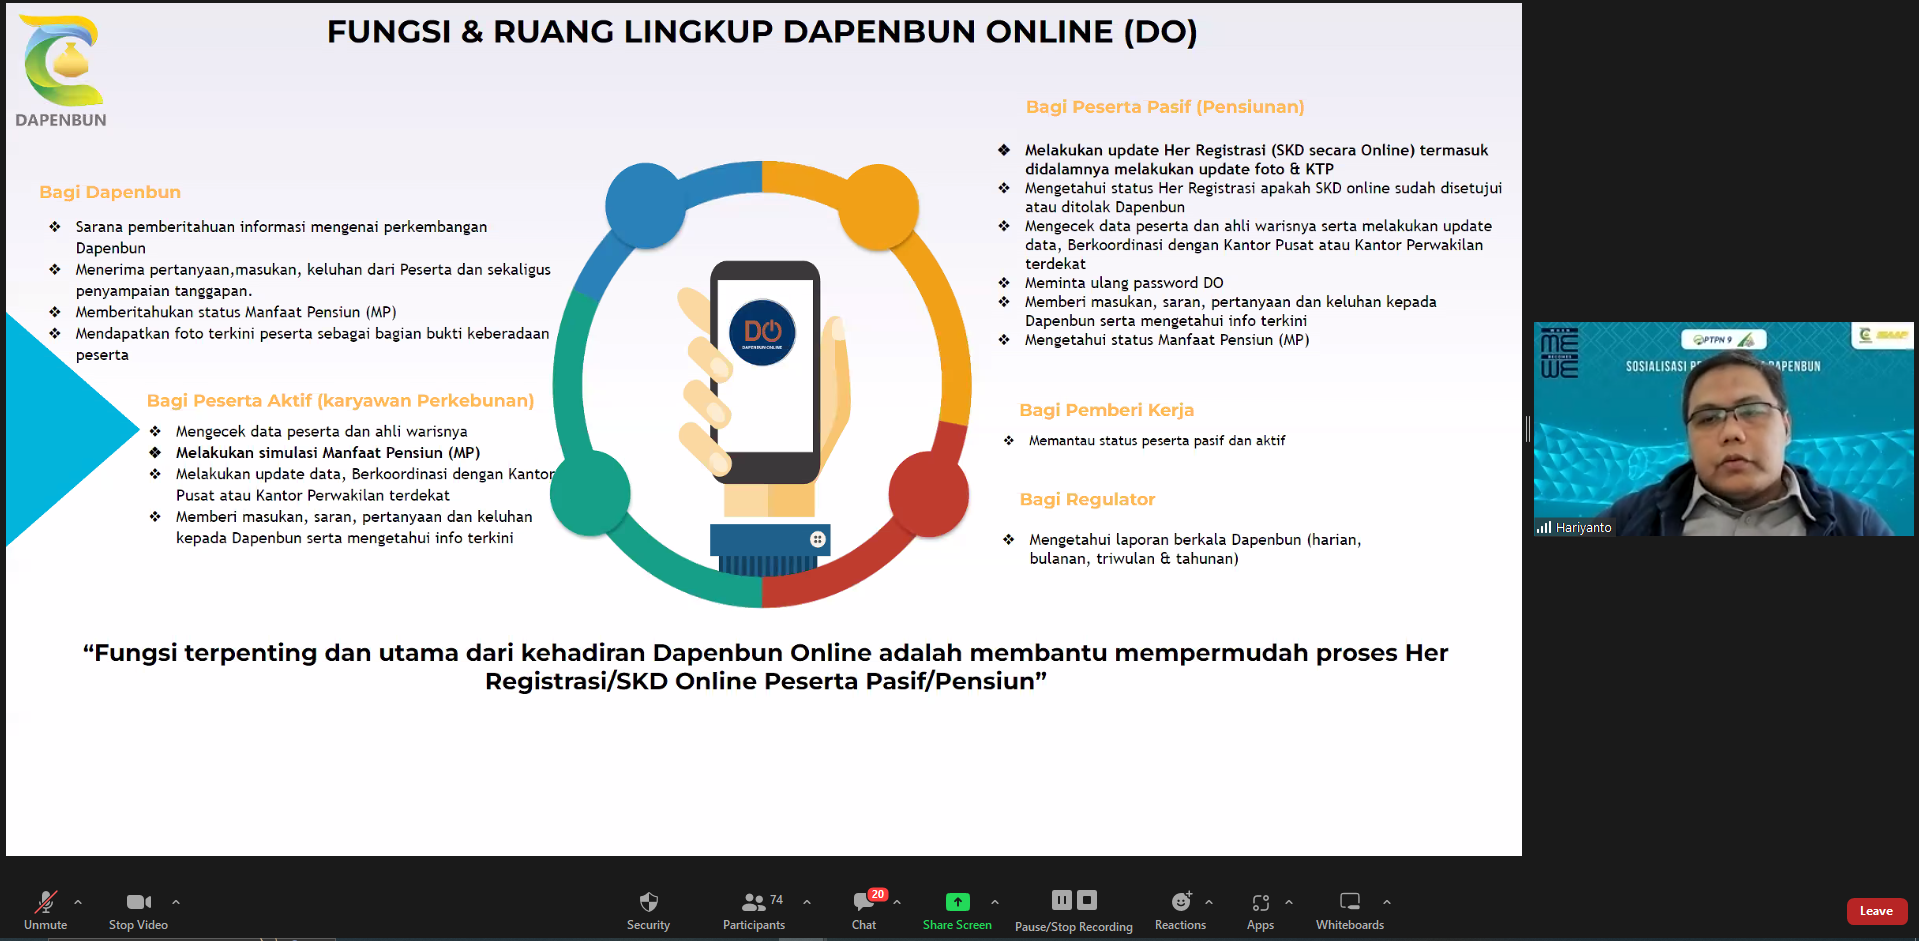Image resolution: width=1919 pixels, height=941 pixels.
Task: Click the divider handle beside video panel
Action: point(1527,429)
